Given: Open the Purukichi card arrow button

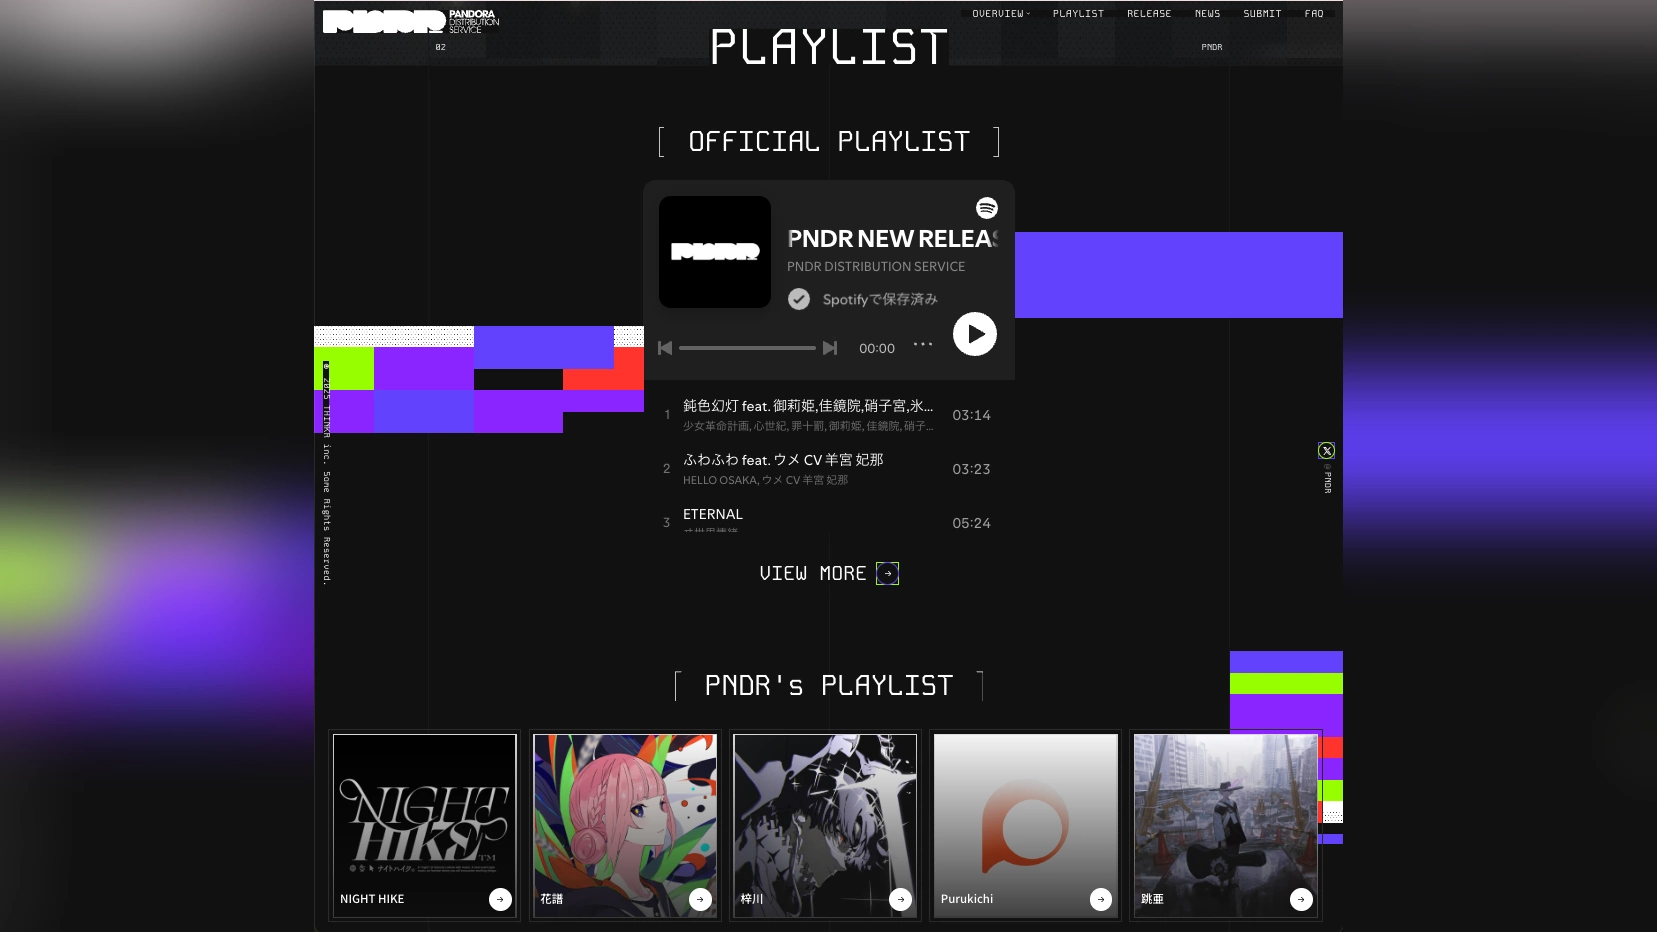Looking at the screenshot, I should coord(1101,899).
